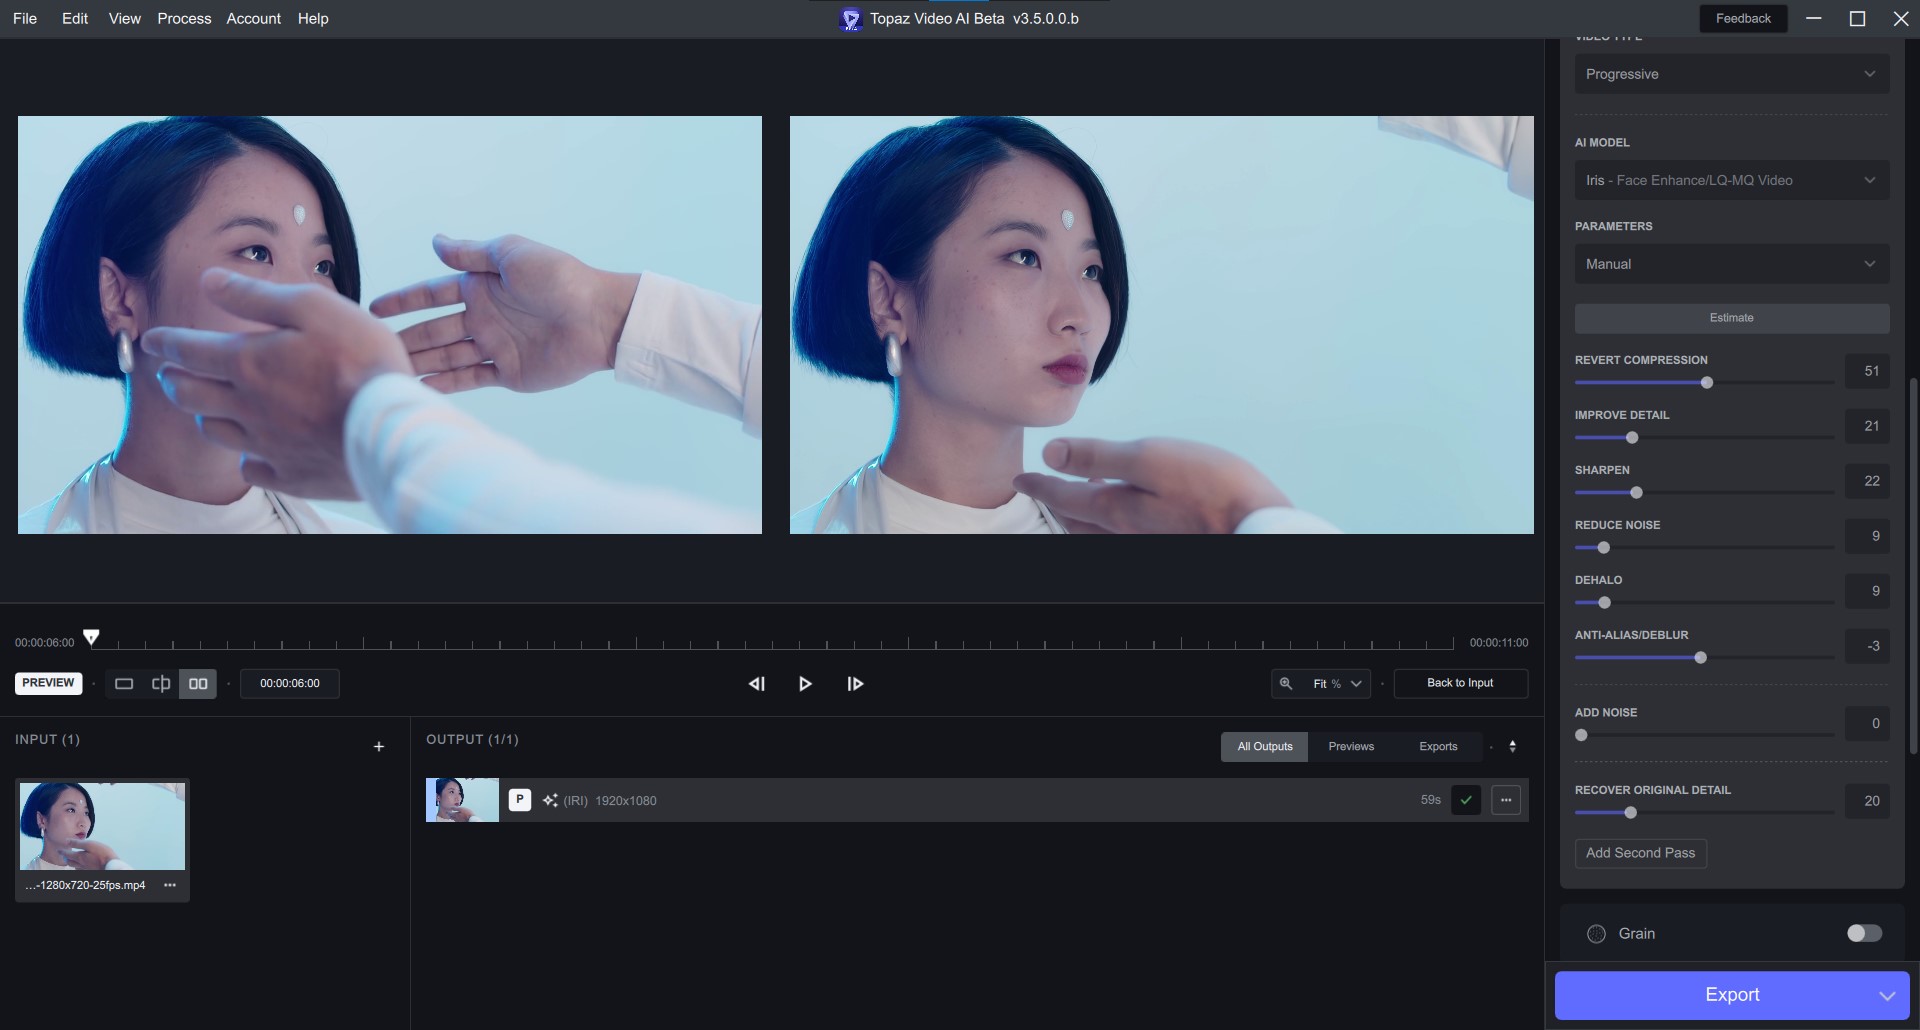1920x1030 pixels.
Task: Switch to split view compare icon
Action: (161, 684)
